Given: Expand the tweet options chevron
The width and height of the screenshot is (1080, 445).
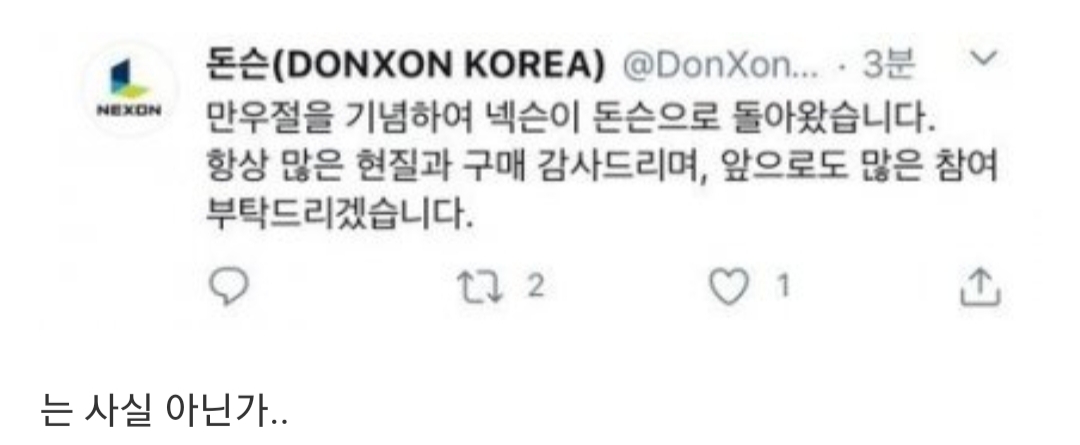Looking at the screenshot, I should (983, 61).
